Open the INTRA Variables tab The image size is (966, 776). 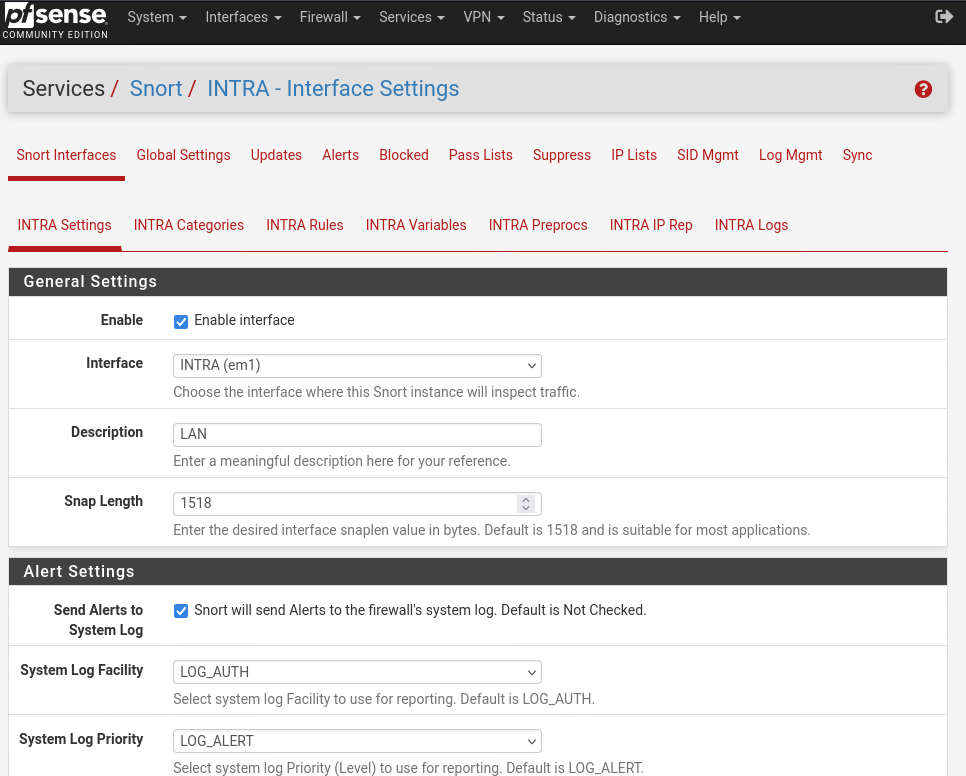(x=416, y=225)
